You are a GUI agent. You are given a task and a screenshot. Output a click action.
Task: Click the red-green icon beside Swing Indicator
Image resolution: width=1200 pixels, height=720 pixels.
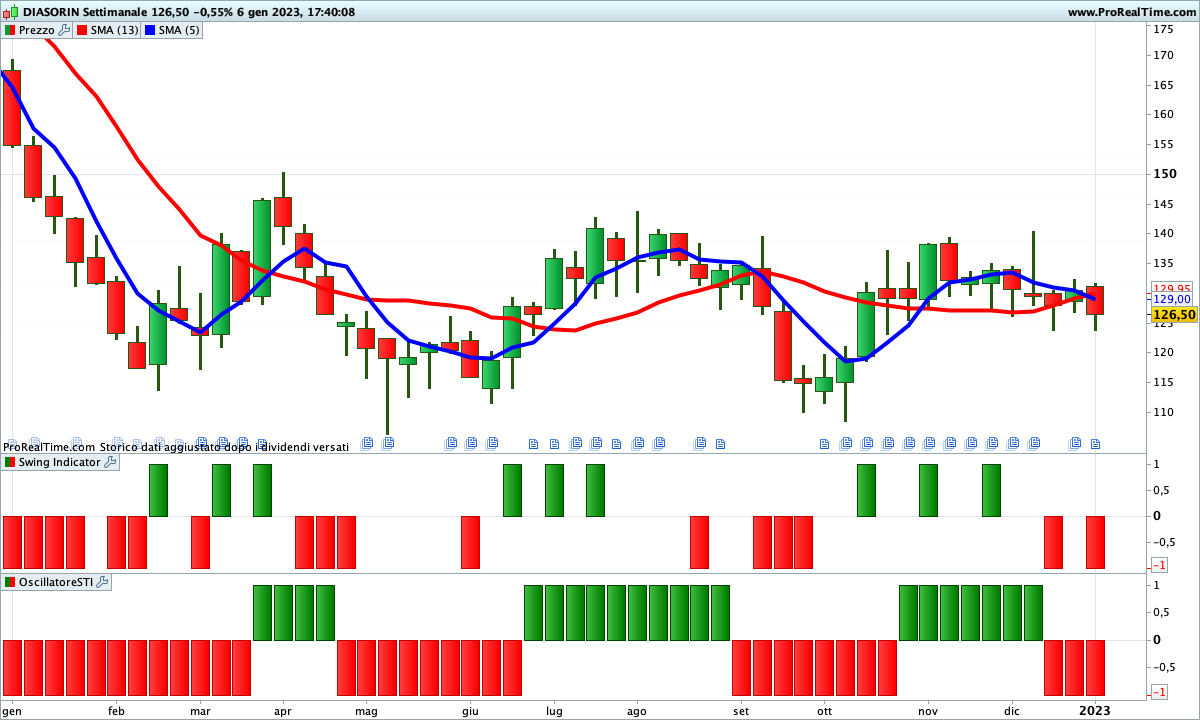9,462
